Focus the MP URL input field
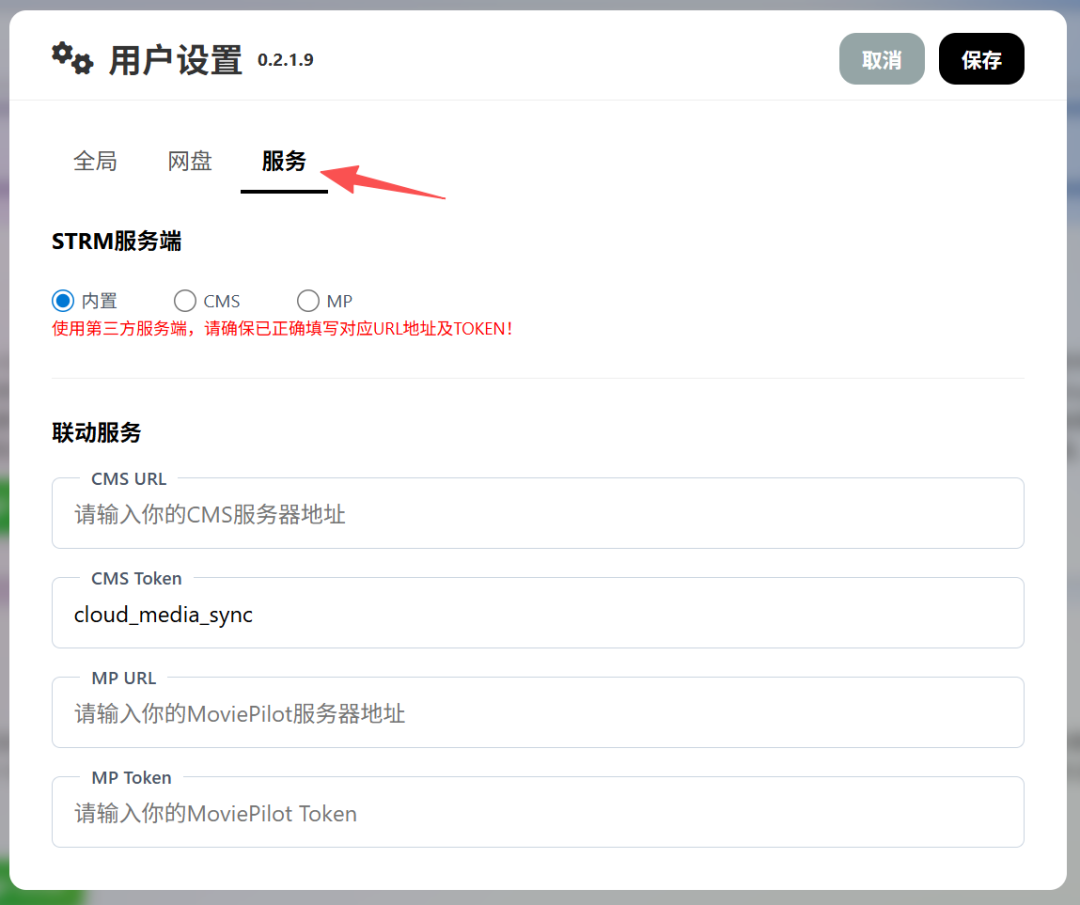This screenshot has width=1080, height=905. (x=538, y=713)
